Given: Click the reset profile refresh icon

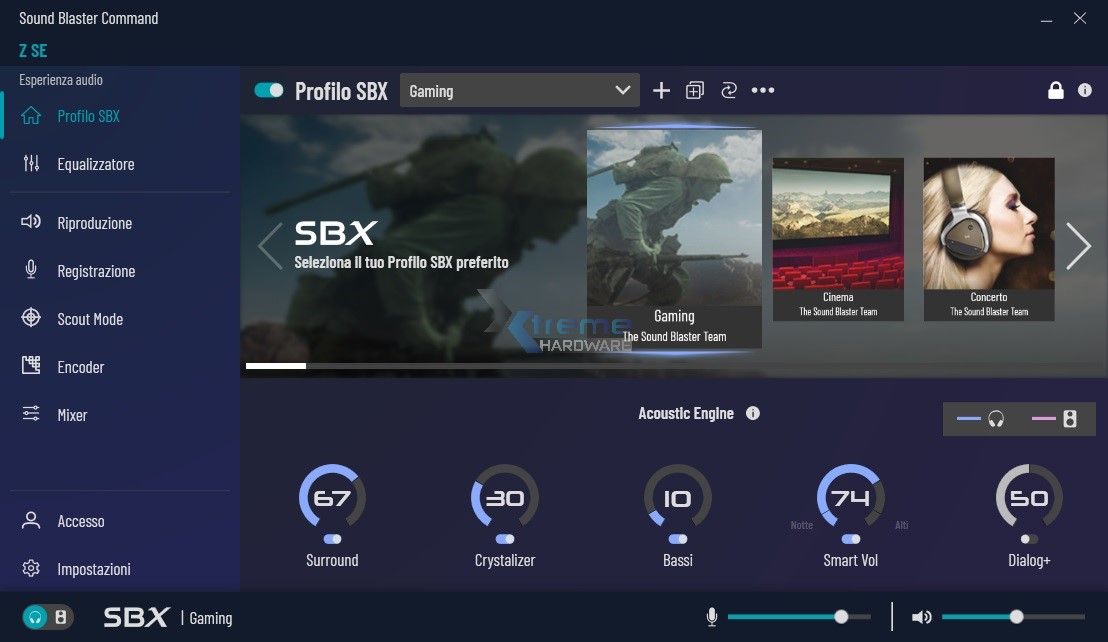Looking at the screenshot, I should click(x=728, y=91).
